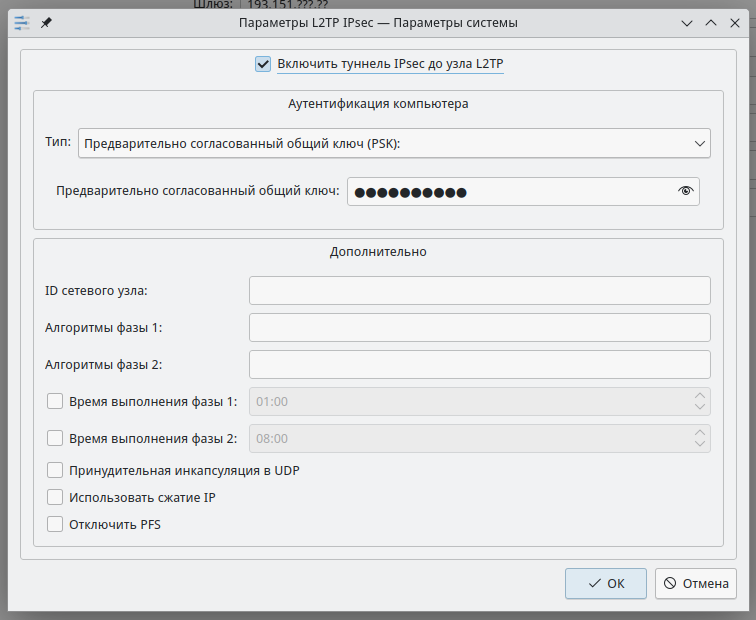Click the pin window icon
This screenshot has width=756, height=620.
point(47,22)
